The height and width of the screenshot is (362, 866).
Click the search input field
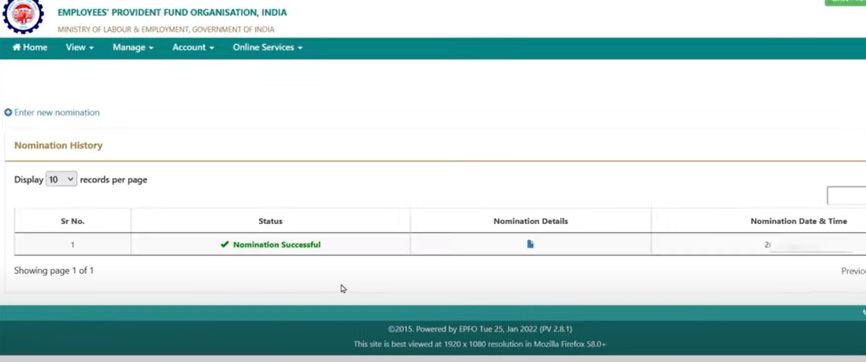846,196
